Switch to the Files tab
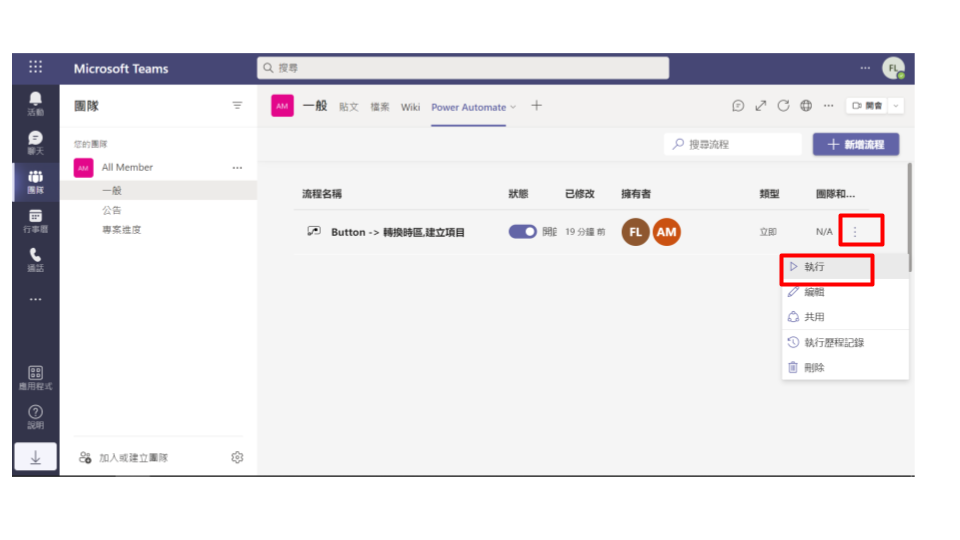 tap(380, 107)
